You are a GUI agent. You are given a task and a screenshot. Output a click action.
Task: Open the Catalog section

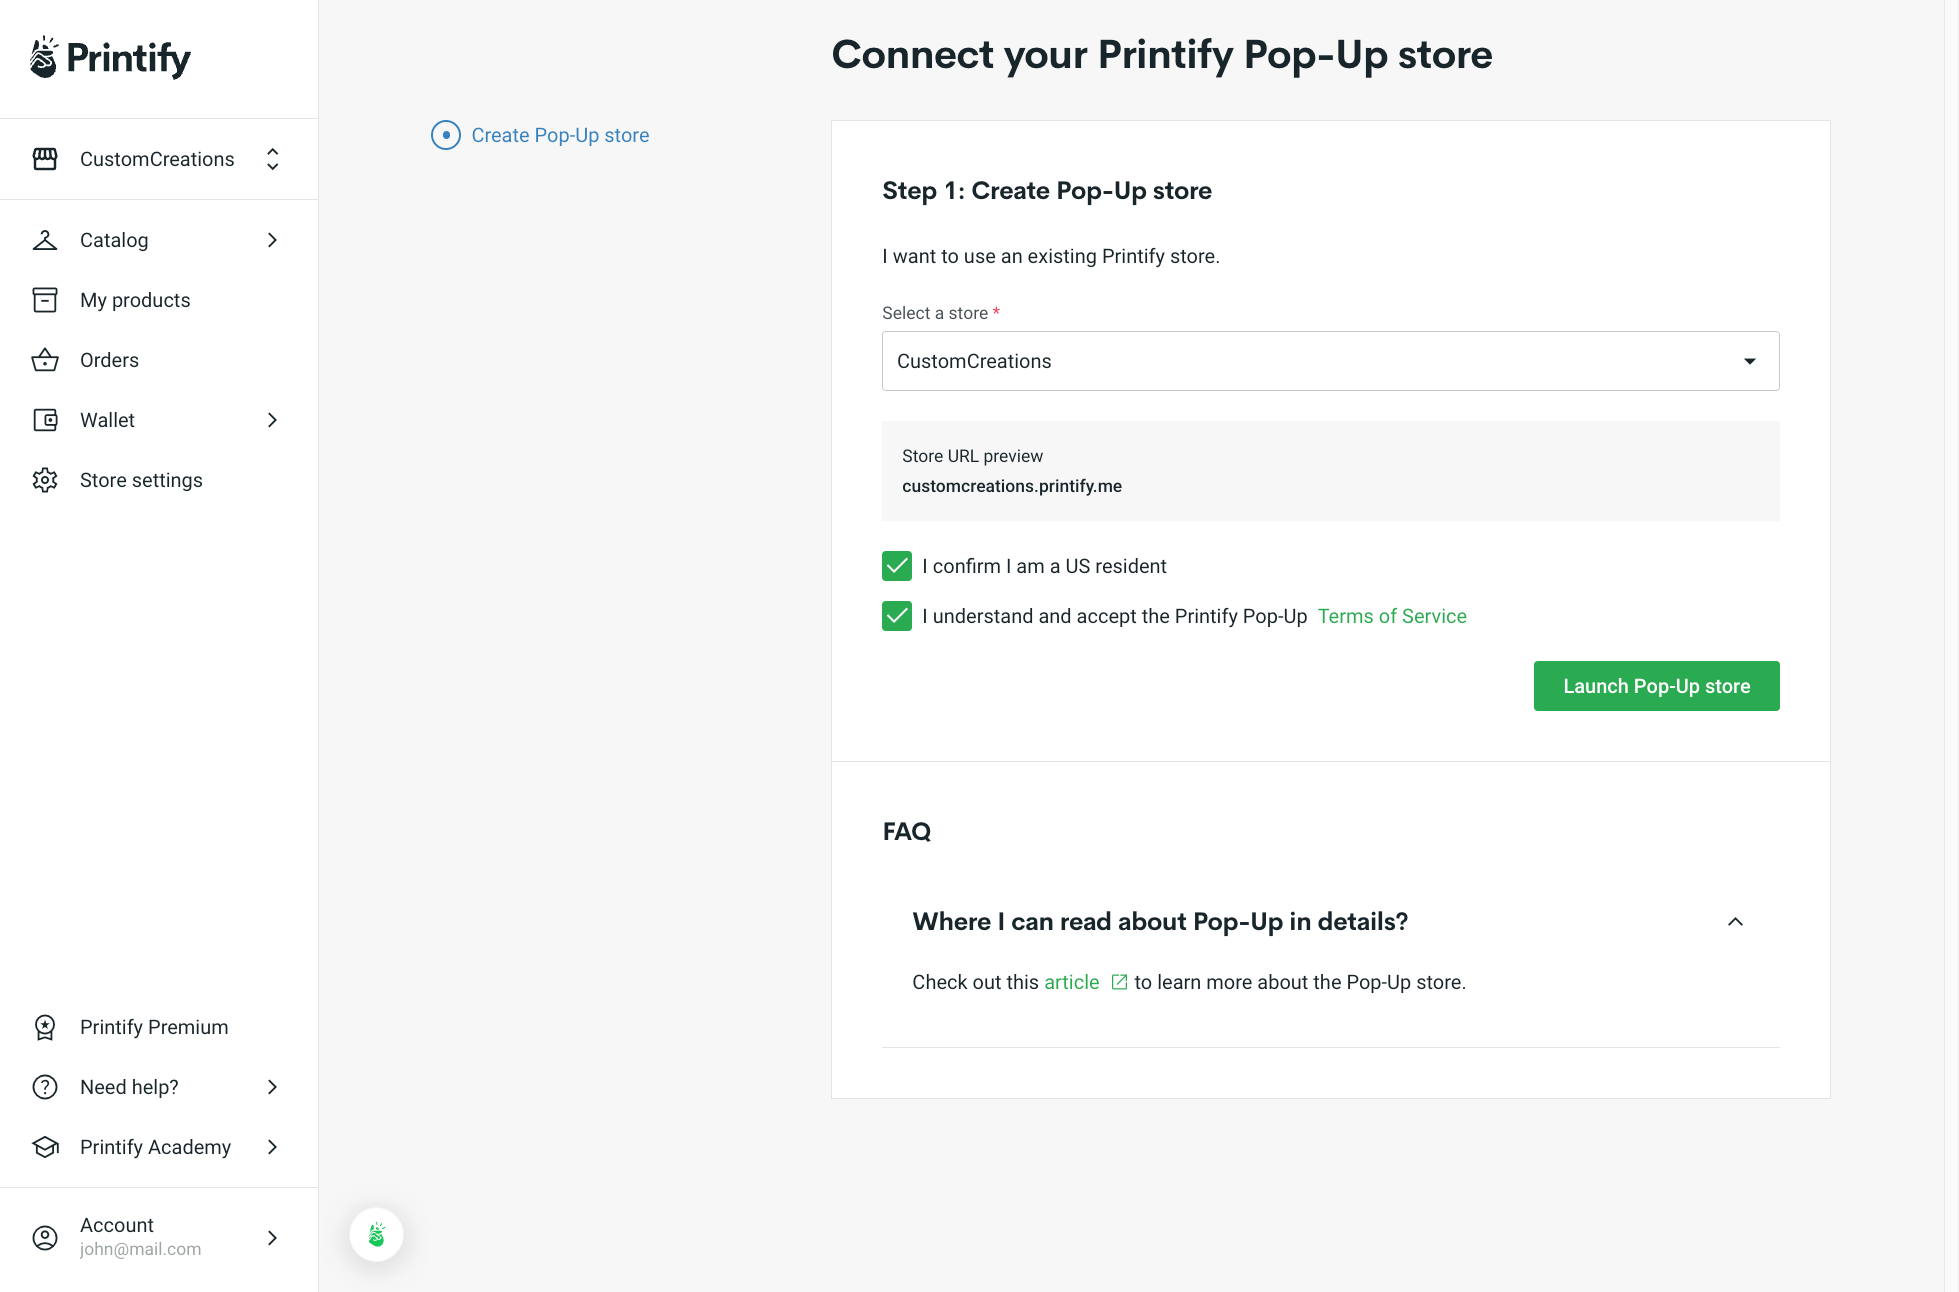click(159, 239)
